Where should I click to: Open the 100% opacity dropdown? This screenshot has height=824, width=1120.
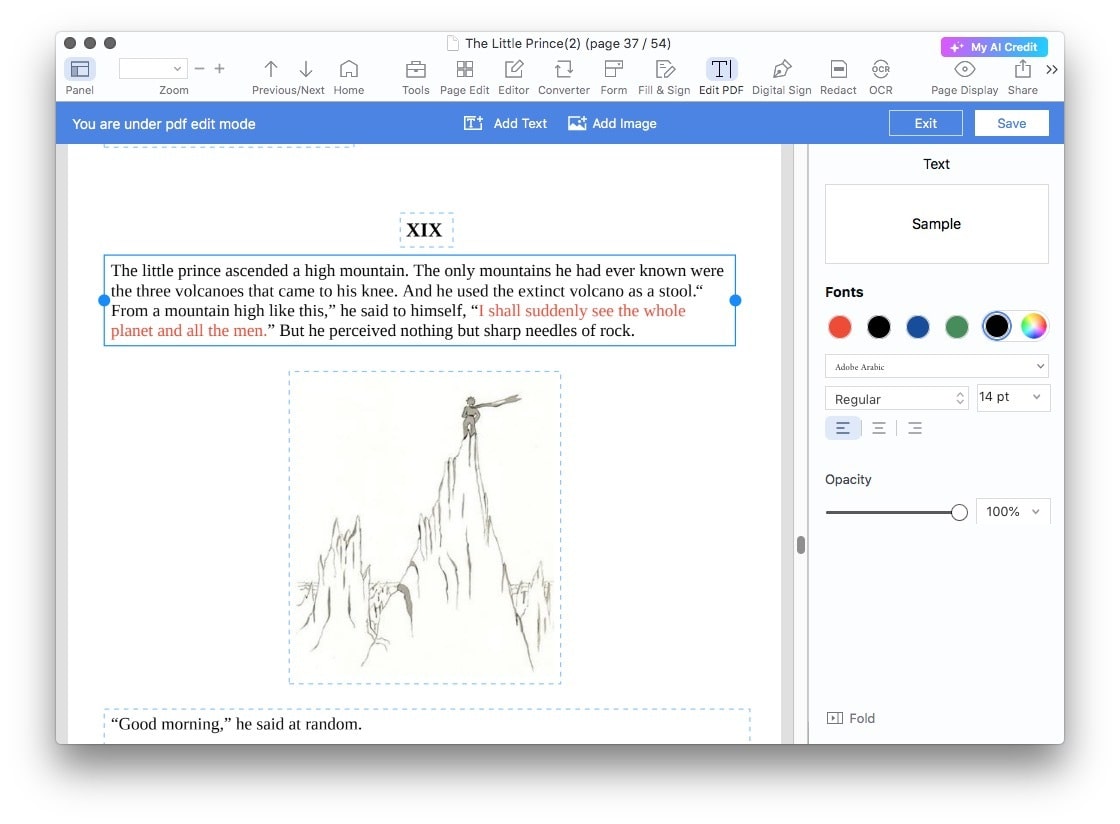point(1013,511)
